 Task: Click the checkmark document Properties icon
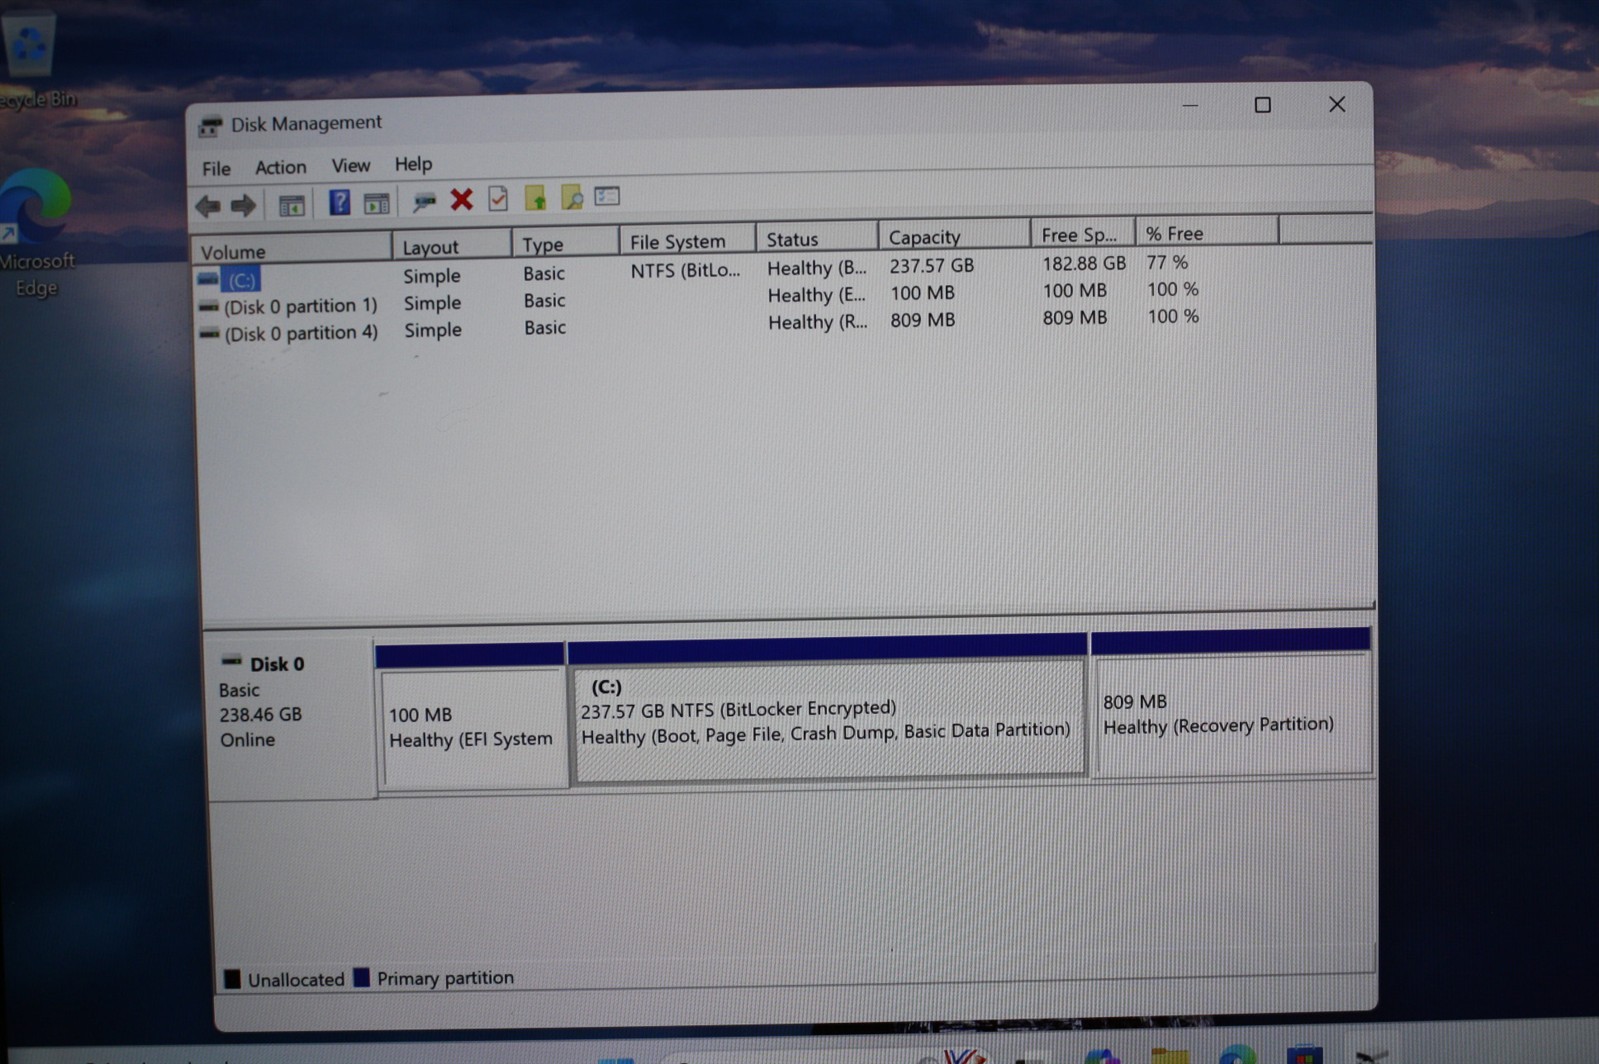coord(498,199)
